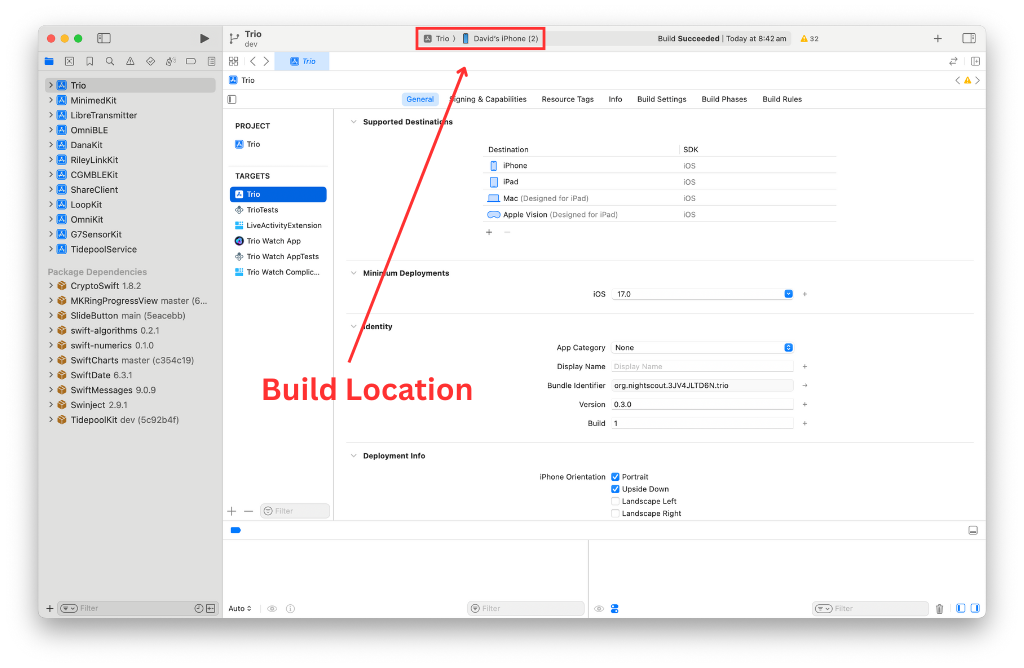Screen dimensions: 1024x668
Task: Open the related items grid menu
Action: 233,61
